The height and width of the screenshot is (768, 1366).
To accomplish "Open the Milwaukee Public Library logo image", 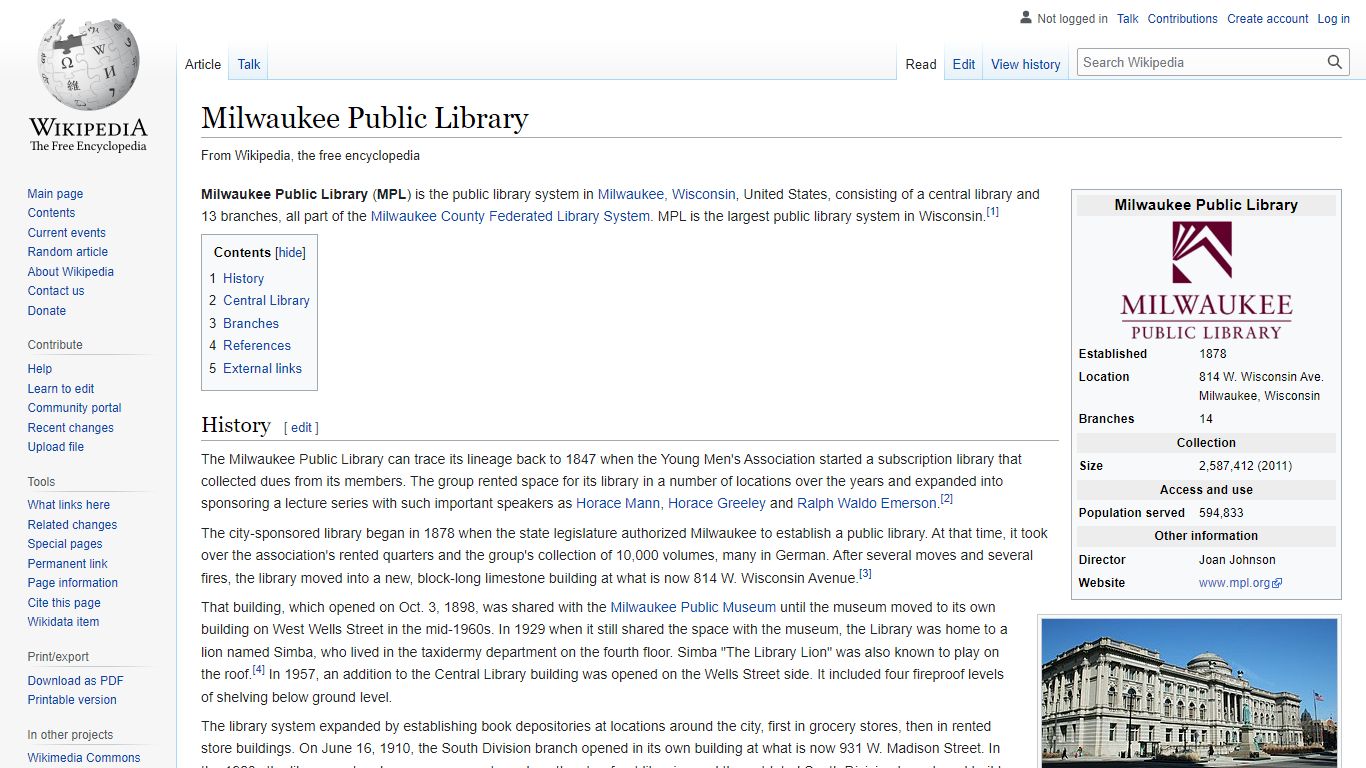I will point(1206,281).
